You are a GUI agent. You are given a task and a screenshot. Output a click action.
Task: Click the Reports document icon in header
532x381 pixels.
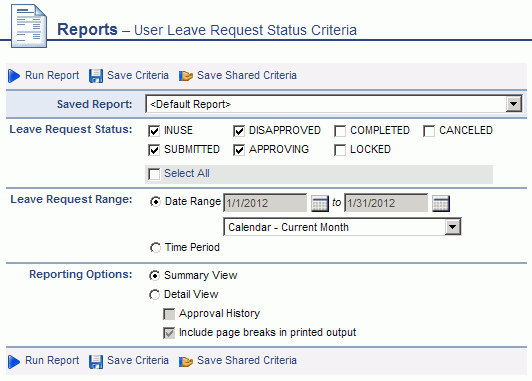point(29,26)
